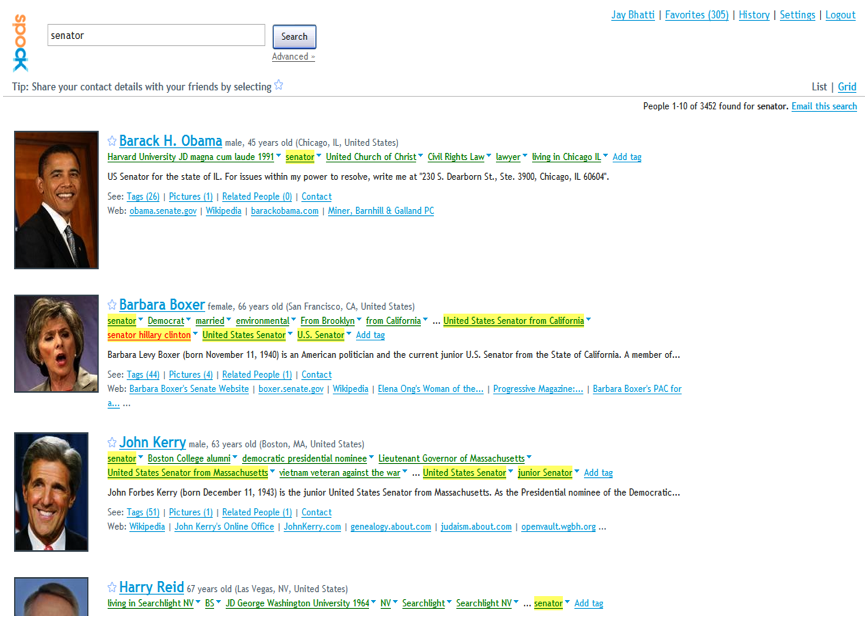Open Kerry's Contact link
Screen dimensions: 865x634
pyautogui.click(x=316, y=513)
